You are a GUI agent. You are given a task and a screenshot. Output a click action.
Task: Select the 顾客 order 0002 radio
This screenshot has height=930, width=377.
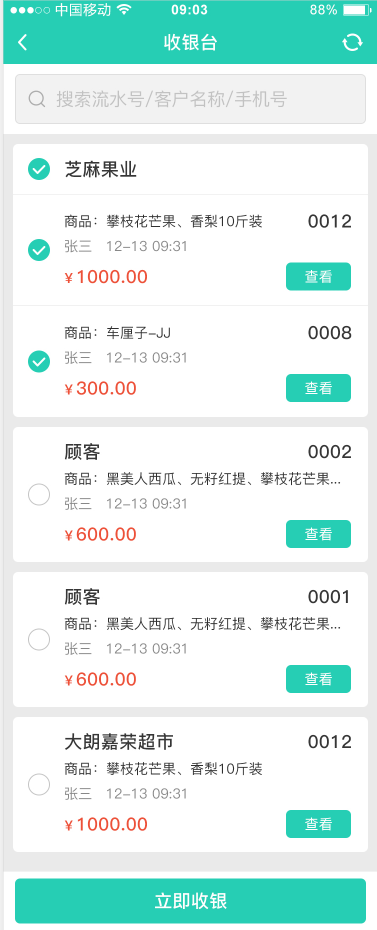click(x=39, y=495)
